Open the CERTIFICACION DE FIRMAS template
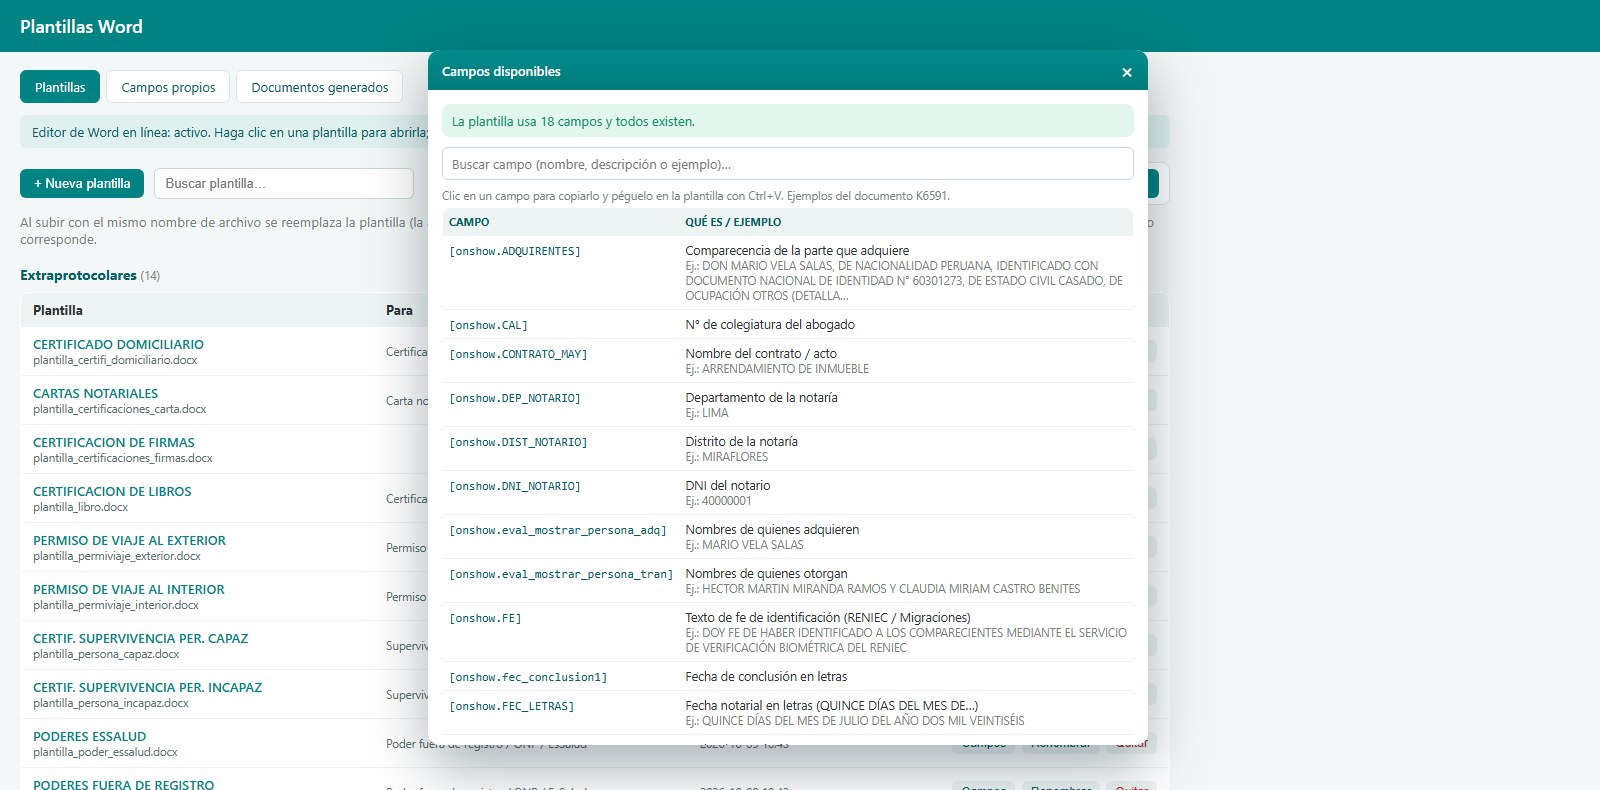 [114, 442]
